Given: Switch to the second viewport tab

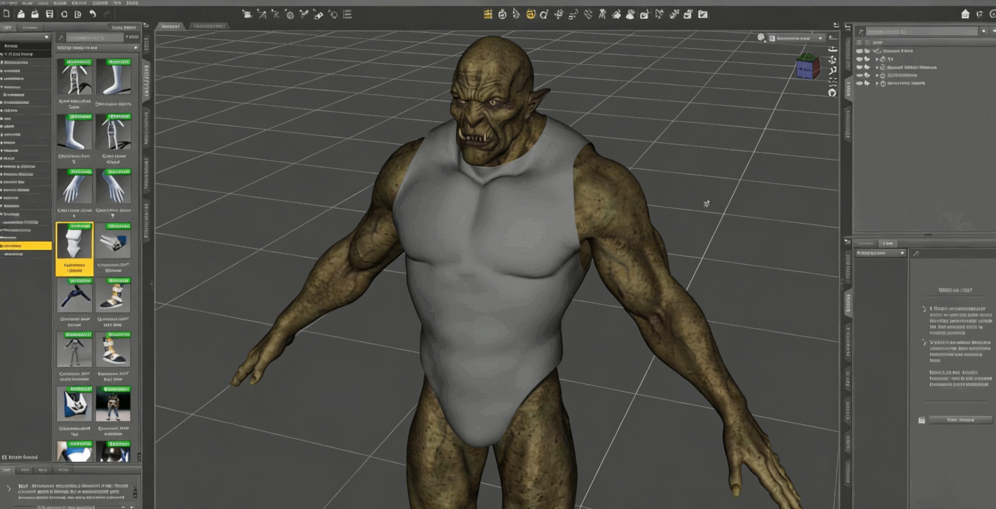Looking at the screenshot, I should coord(208,26).
